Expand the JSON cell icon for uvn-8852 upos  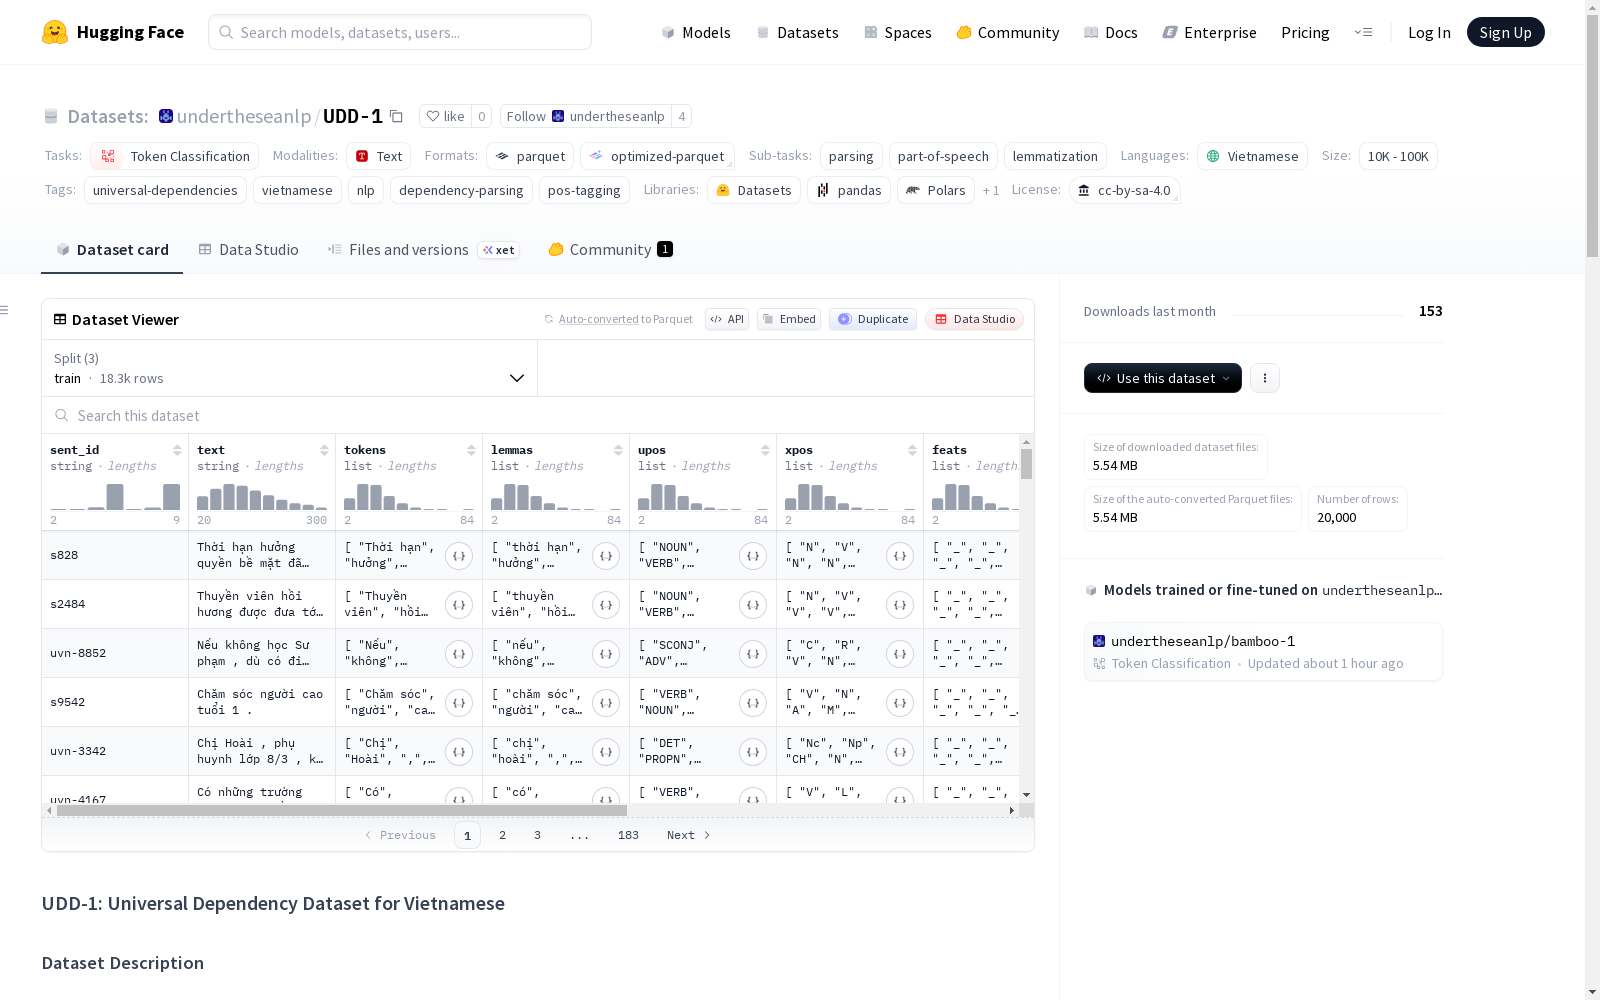click(753, 654)
